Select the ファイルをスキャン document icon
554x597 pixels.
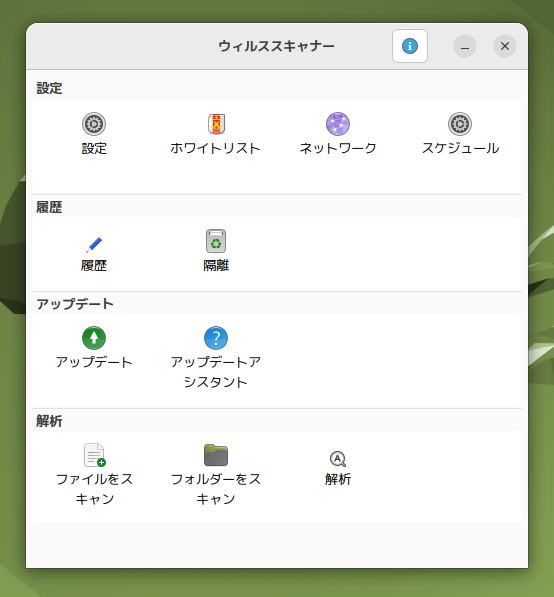(x=94, y=455)
